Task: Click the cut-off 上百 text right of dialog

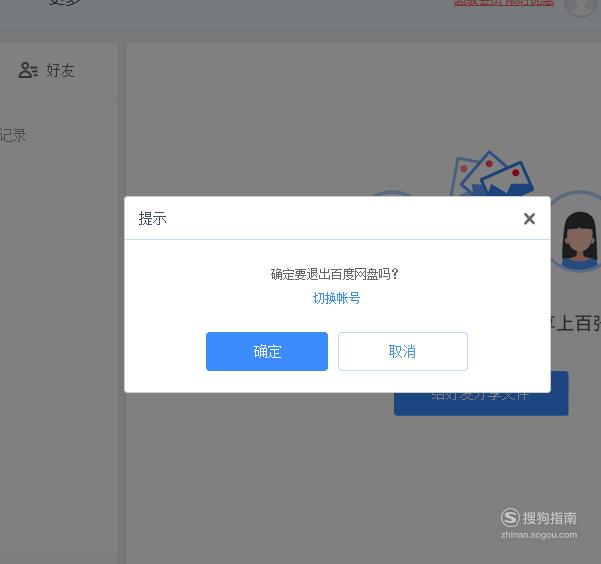Action: tap(576, 323)
